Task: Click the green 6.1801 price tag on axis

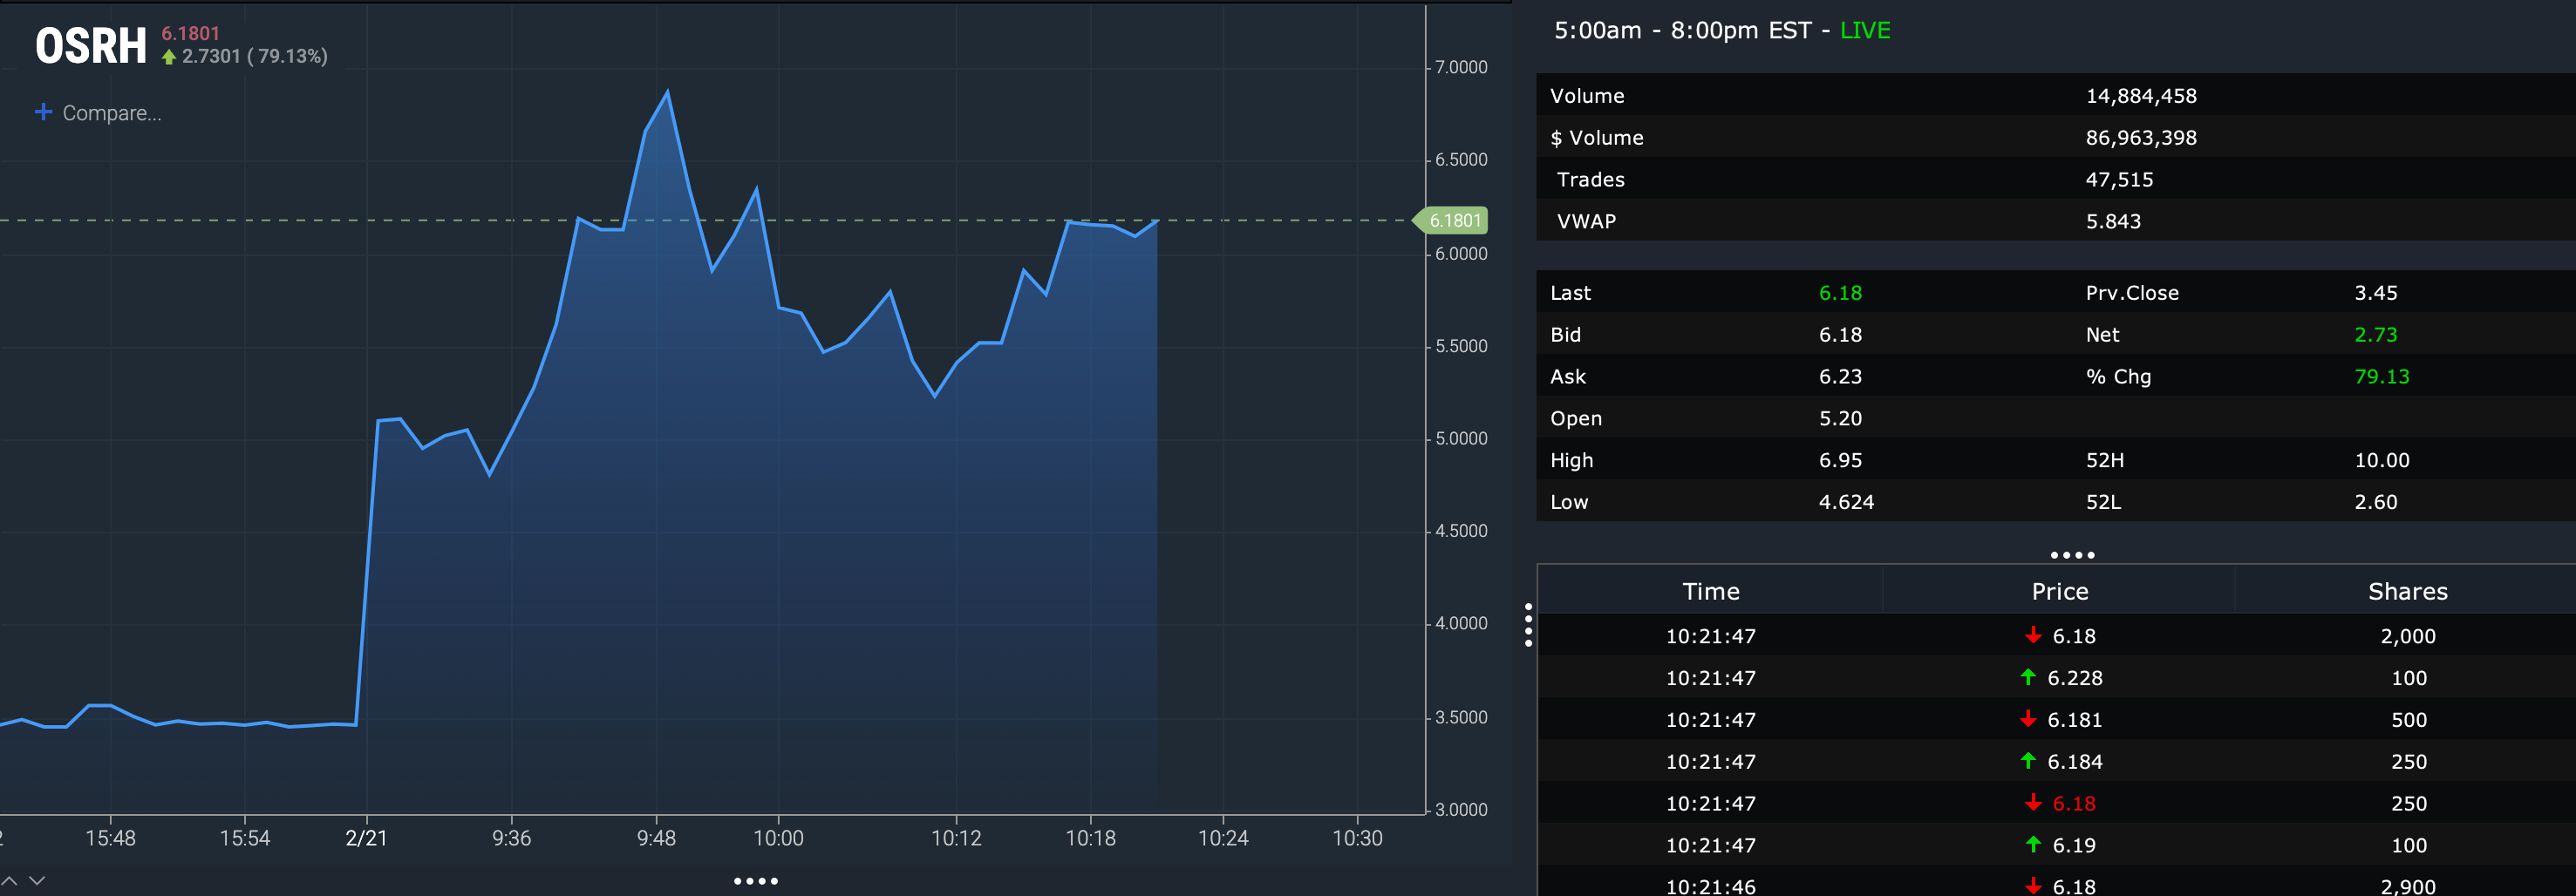Action: coord(1453,220)
